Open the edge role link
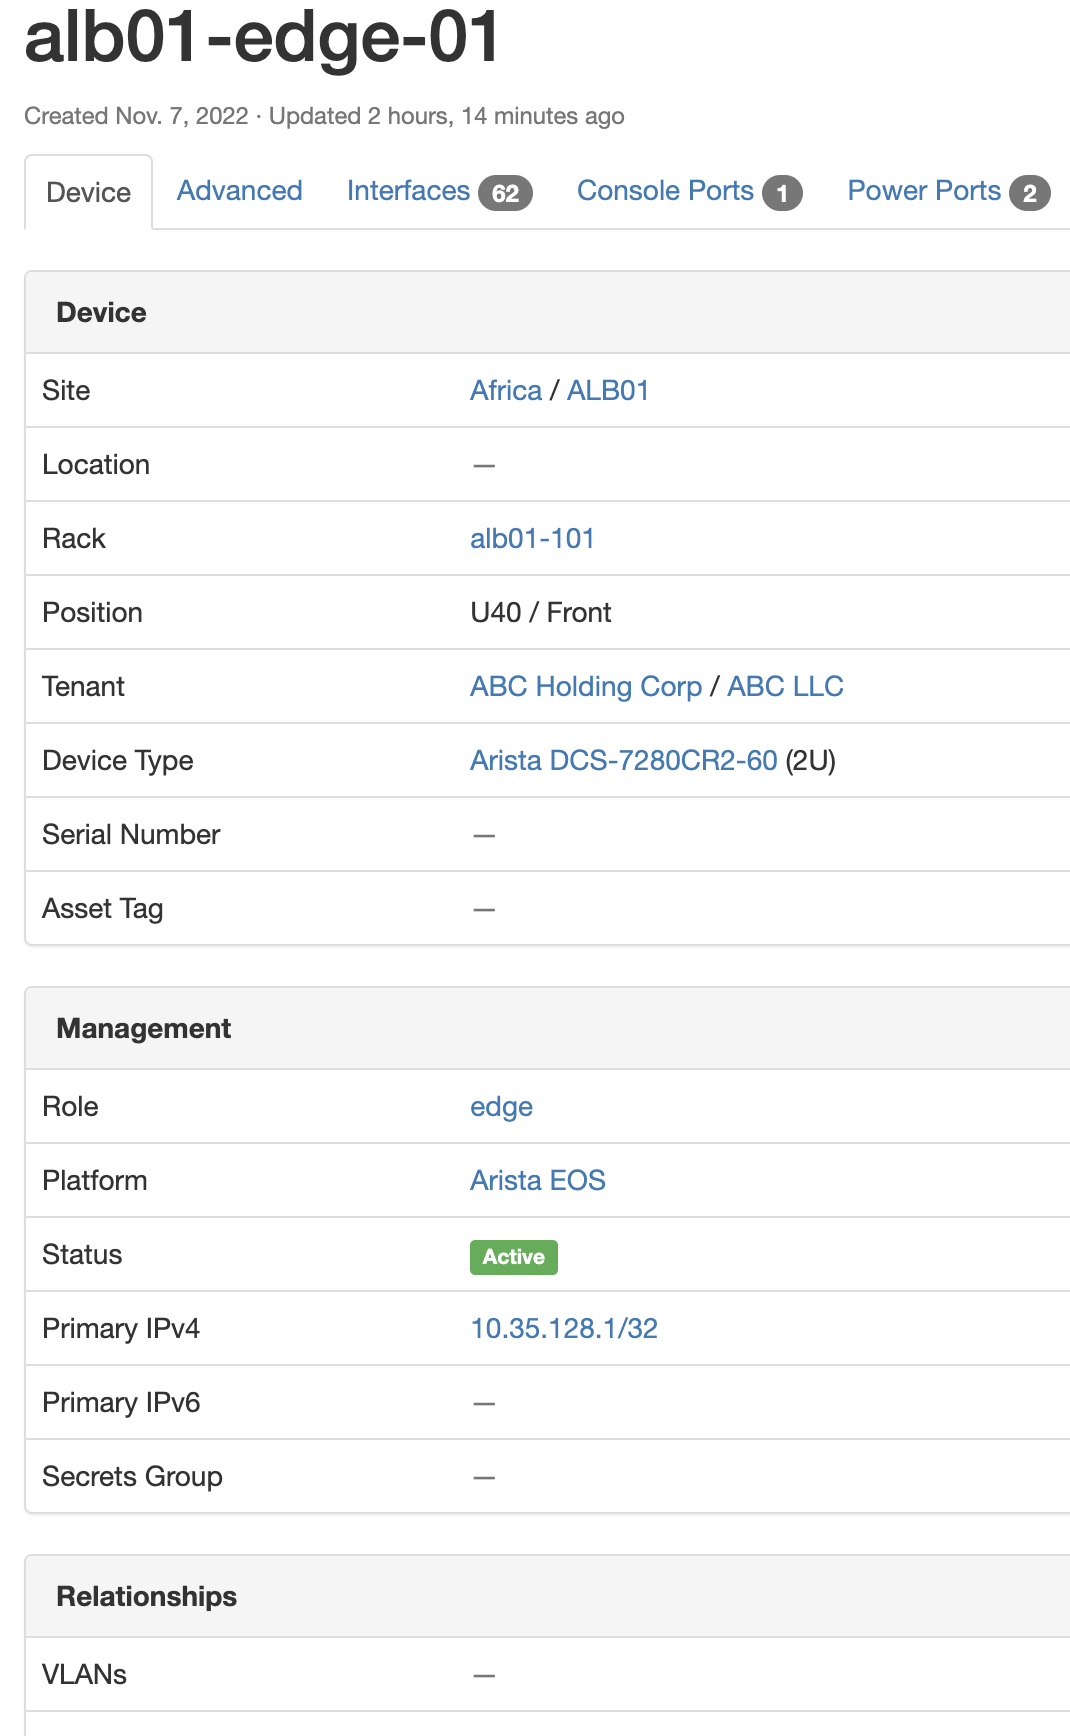Screen dimensions: 1070x1736 click(x=501, y=1106)
